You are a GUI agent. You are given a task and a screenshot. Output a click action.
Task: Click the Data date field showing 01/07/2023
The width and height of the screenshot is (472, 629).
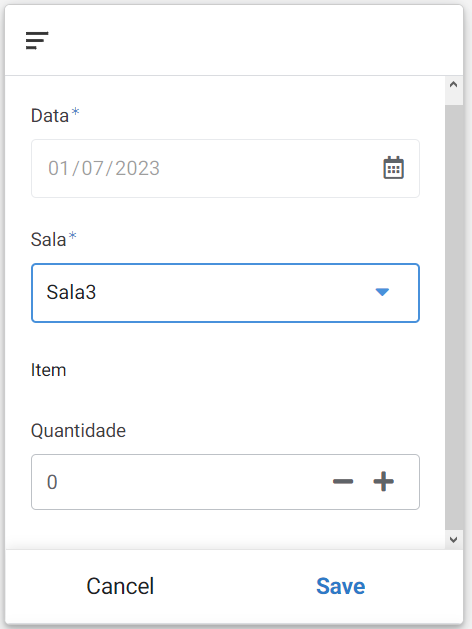(225, 168)
